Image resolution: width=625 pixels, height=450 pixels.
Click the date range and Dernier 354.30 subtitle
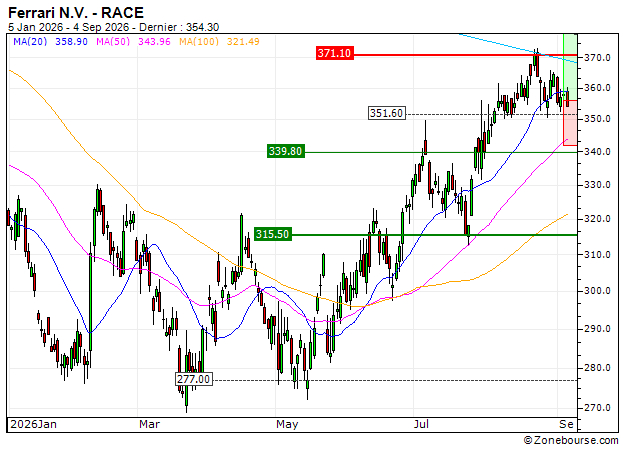(x=114, y=27)
